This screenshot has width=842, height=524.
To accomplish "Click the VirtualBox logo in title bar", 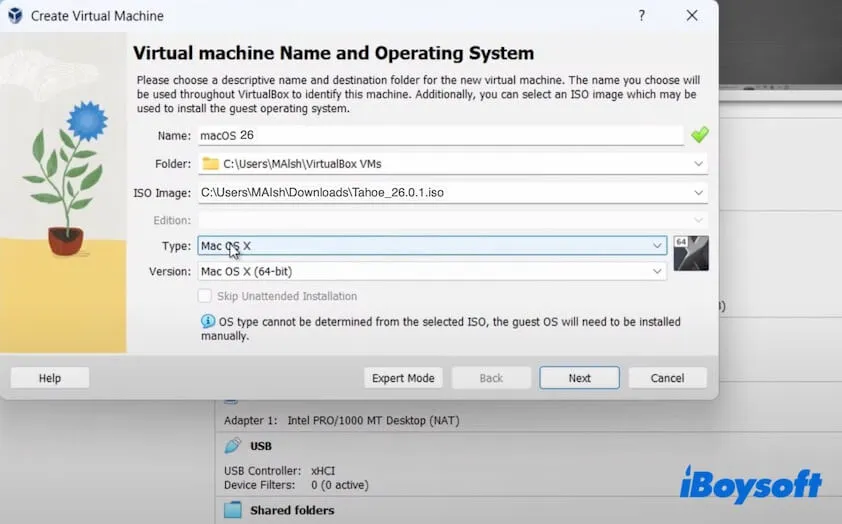I will coord(15,16).
